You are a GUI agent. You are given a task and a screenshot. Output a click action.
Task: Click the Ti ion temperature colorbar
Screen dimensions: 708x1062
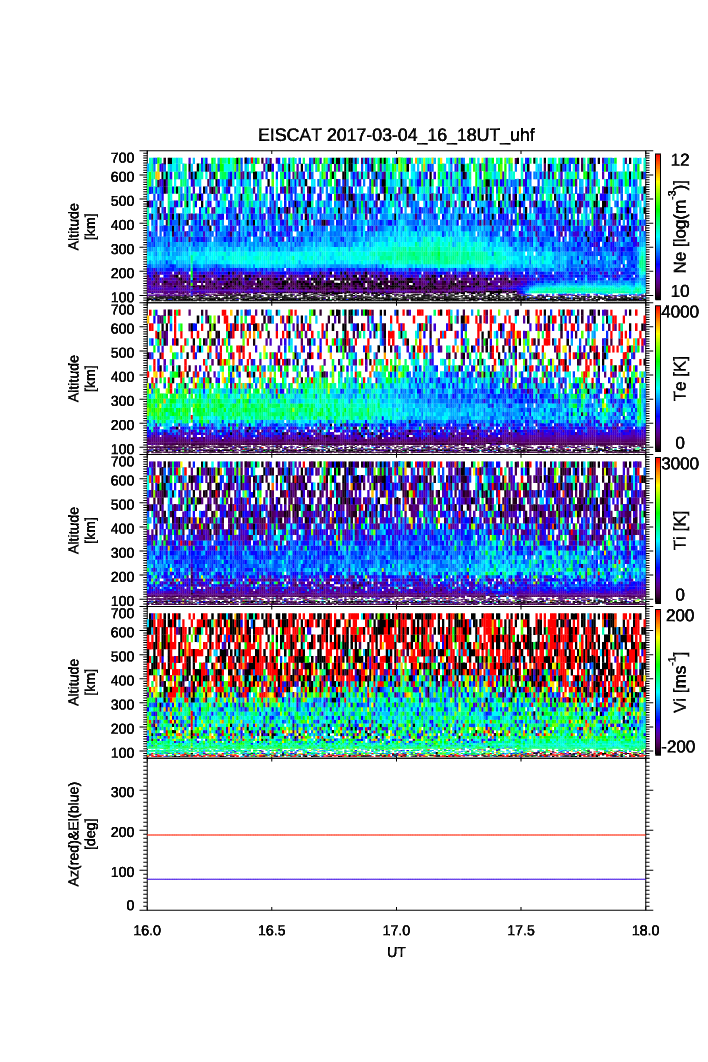tap(656, 529)
